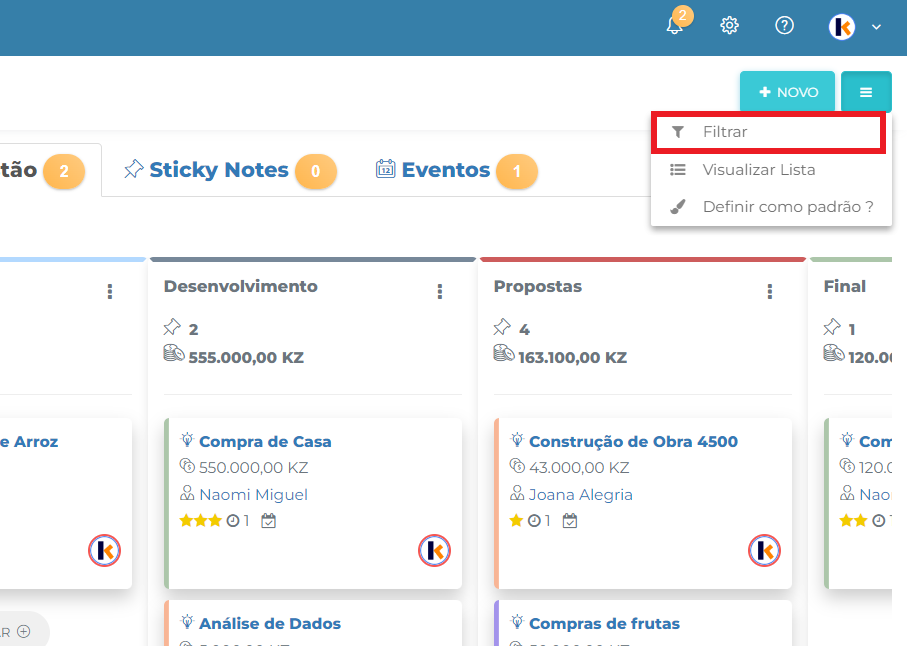The image size is (907, 646).
Task: Click the pin icon in Desenvolvimento header
Action: [x=172, y=327]
